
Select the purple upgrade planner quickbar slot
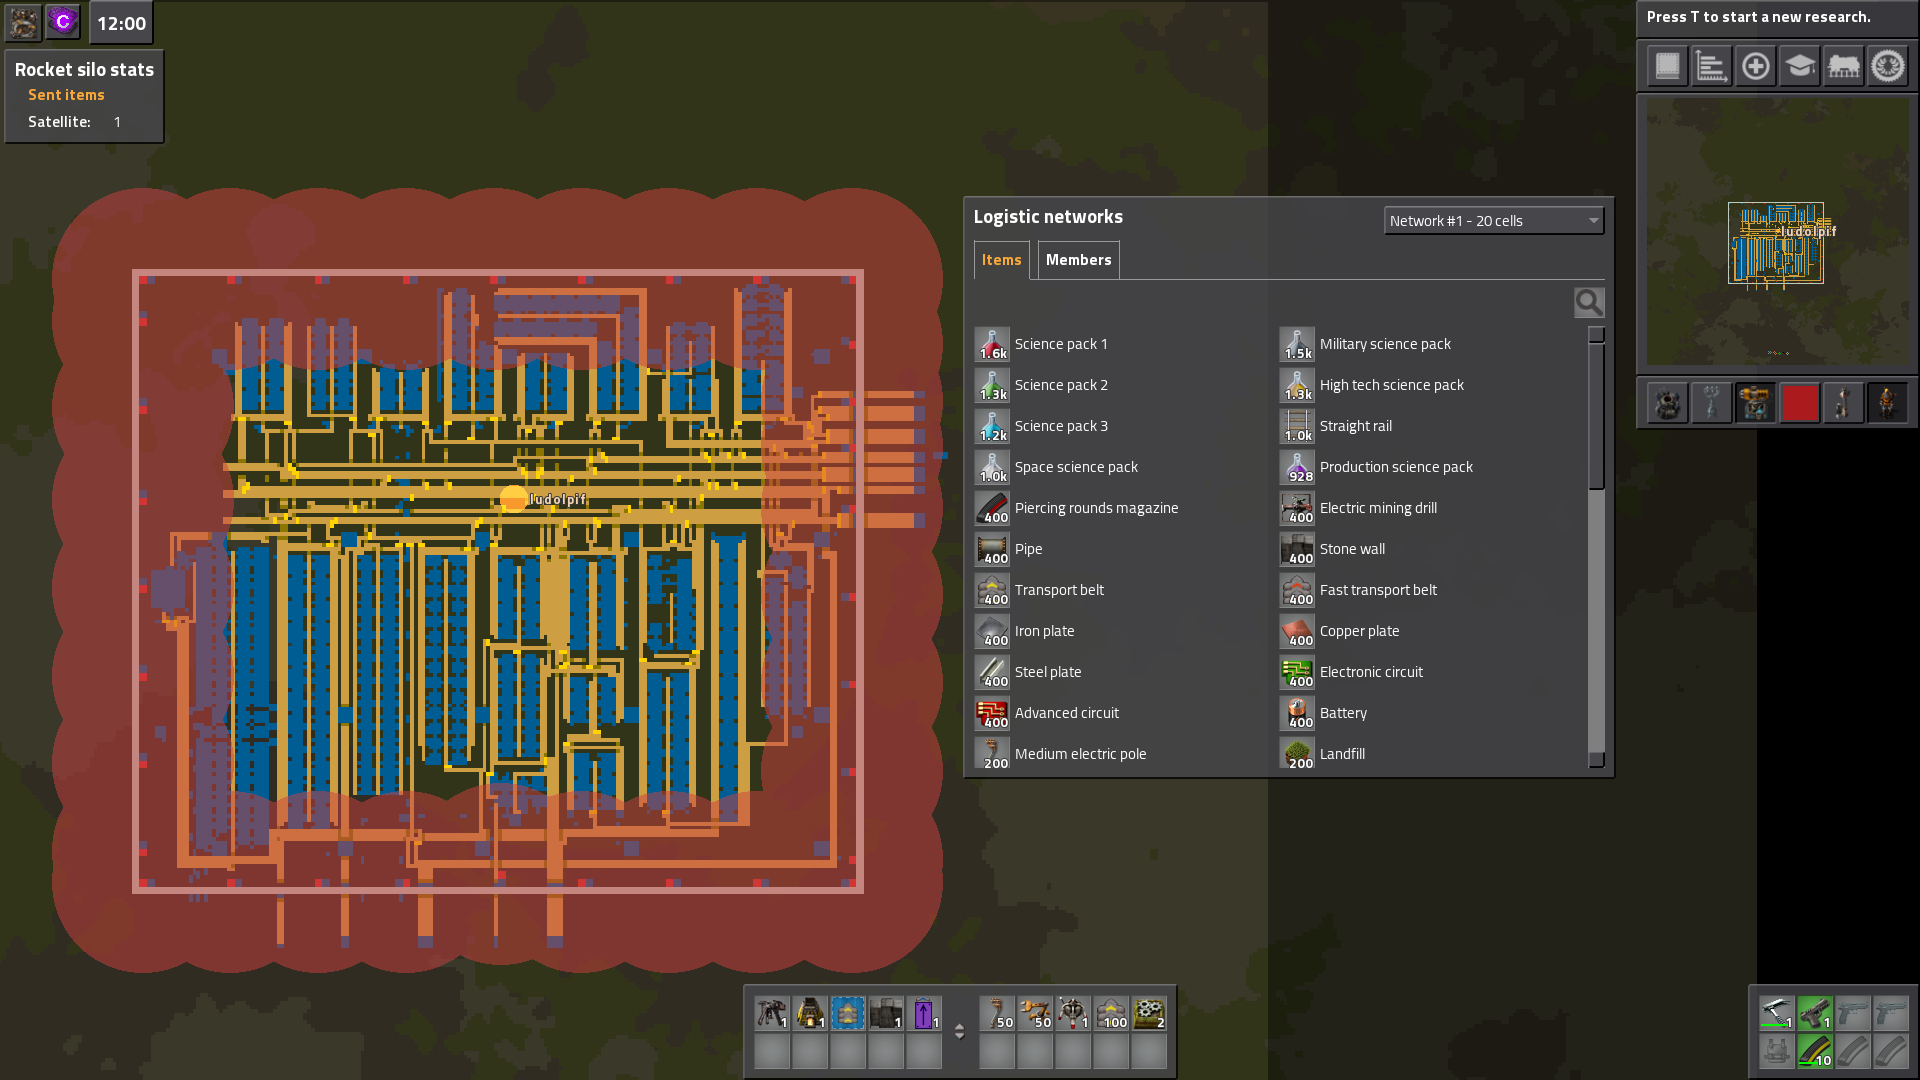coord(923,1013)
